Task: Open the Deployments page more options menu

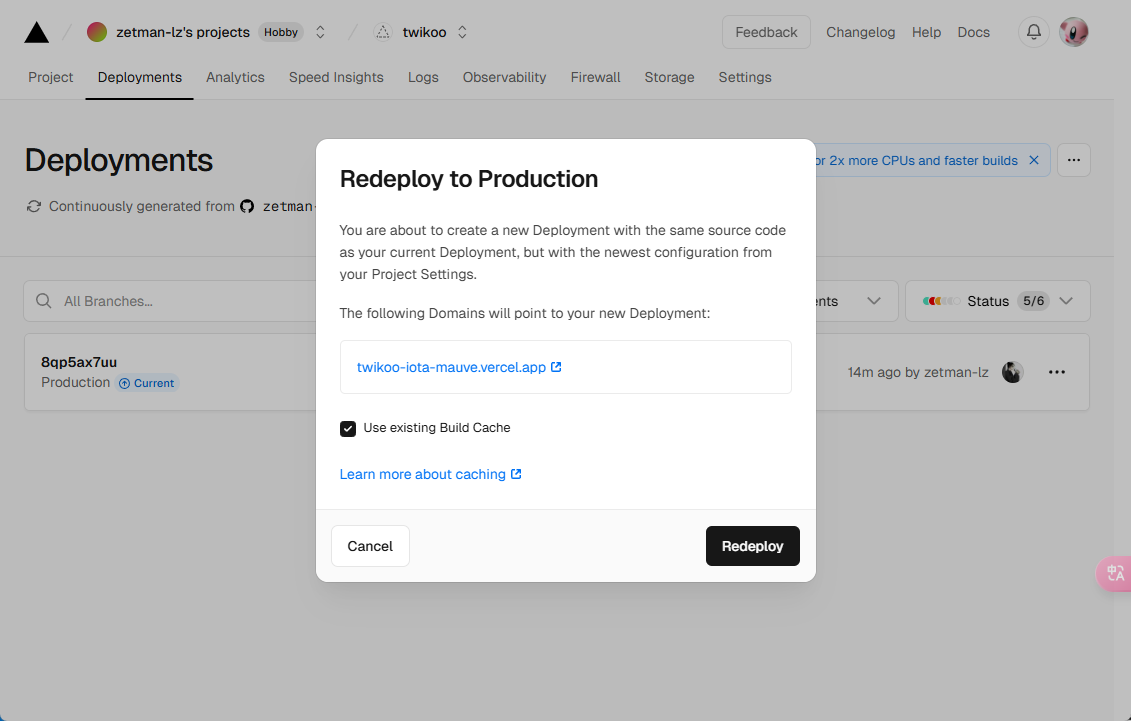Action: (x=1074, y=160)
